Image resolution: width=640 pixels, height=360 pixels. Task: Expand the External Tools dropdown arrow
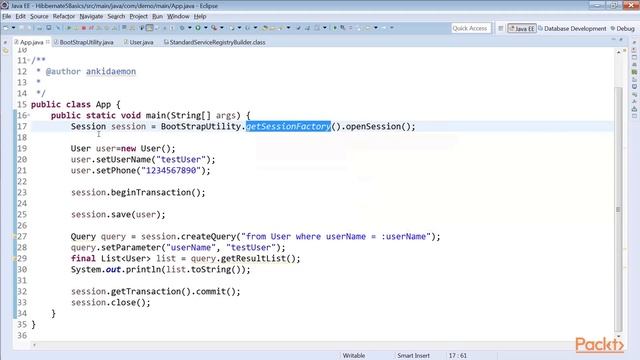[222, 28]
